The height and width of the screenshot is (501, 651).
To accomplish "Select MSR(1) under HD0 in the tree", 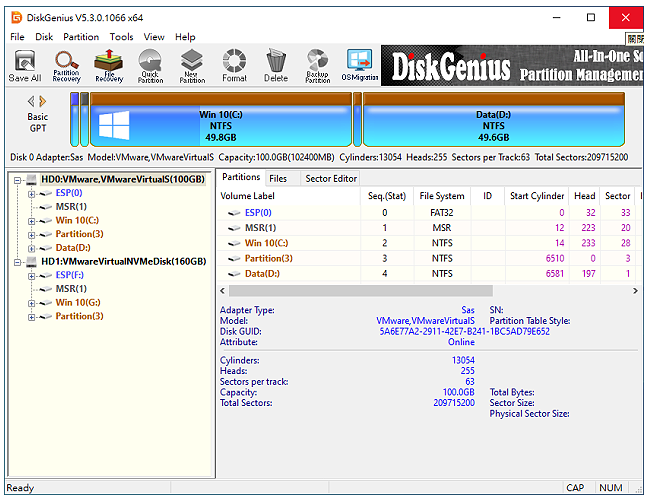I will [71, 207].
